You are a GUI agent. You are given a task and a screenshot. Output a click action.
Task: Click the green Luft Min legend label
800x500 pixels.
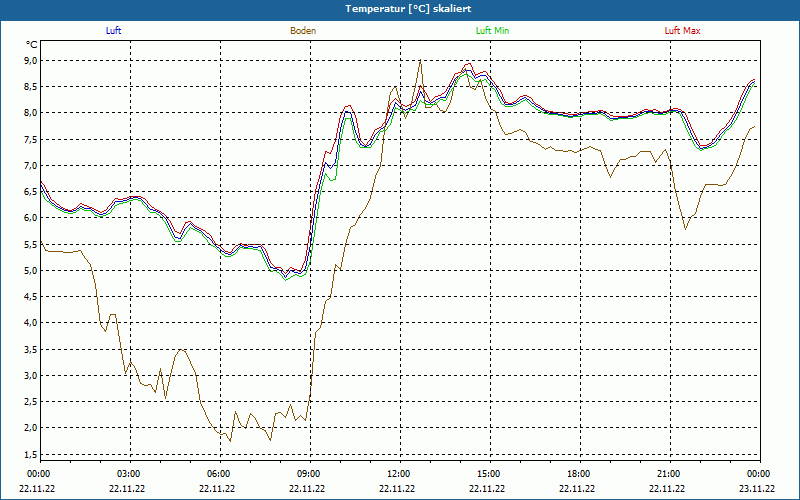point(492,31)
